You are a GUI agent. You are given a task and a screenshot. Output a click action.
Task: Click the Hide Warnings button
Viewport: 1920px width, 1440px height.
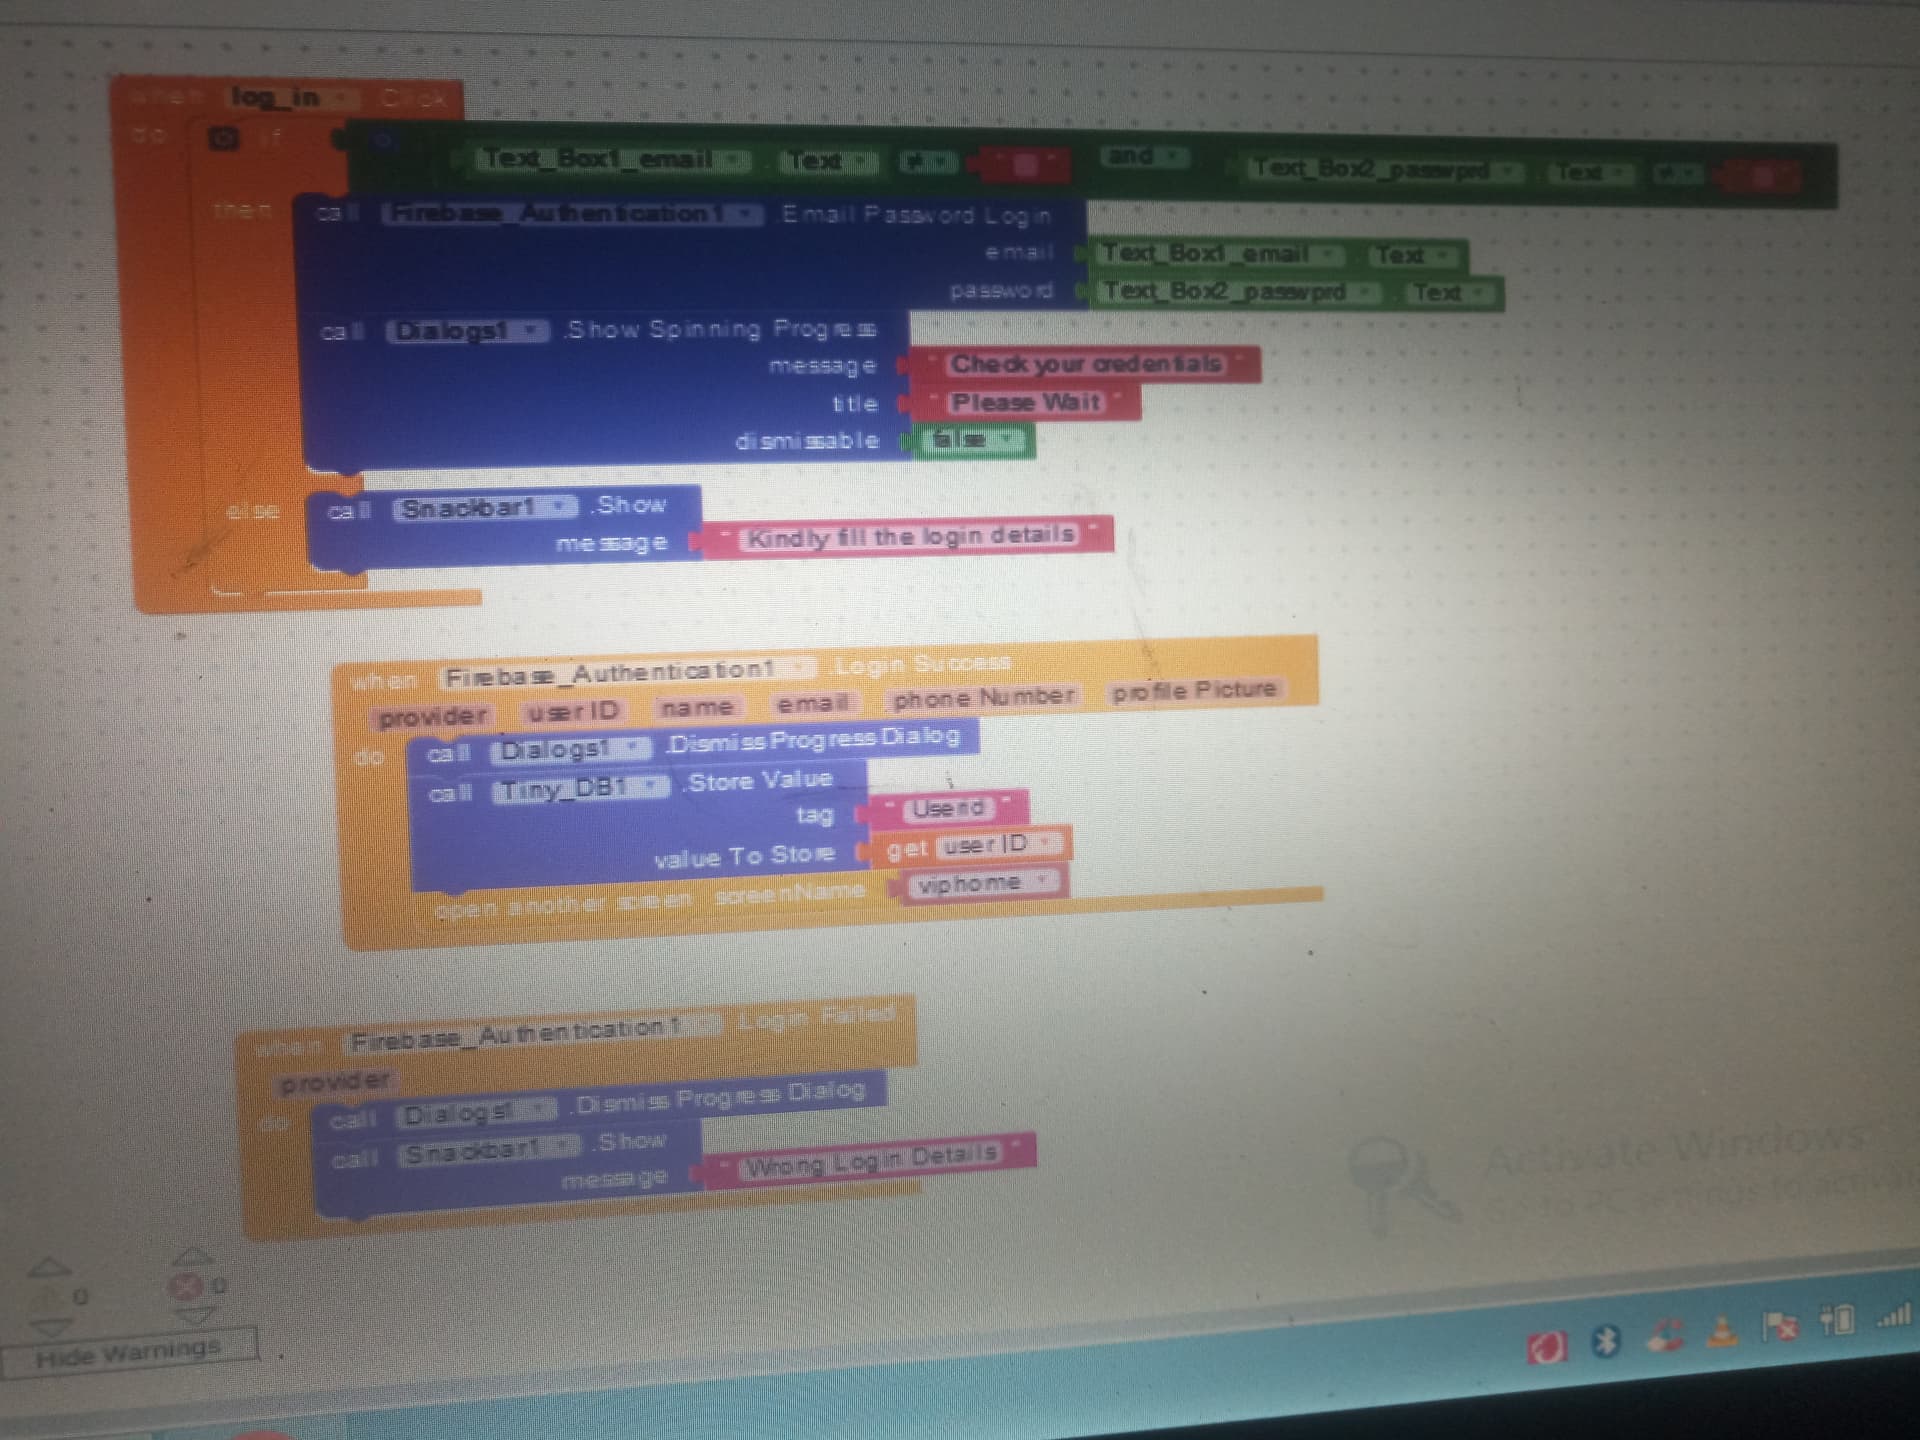(x=129, y=1354)
